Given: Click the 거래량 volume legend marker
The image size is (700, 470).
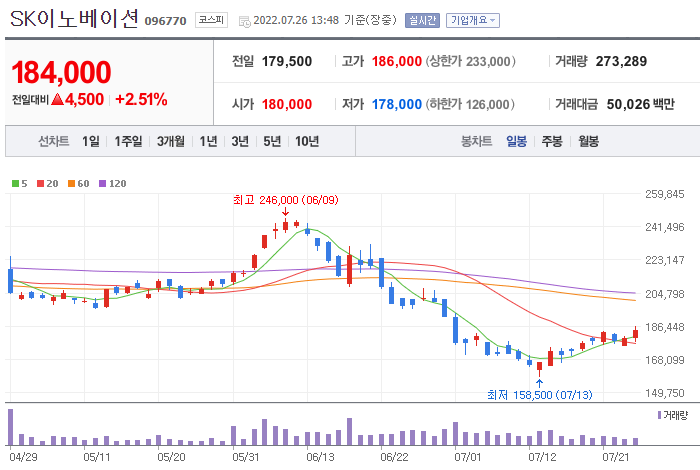Looking at the screenshot, I should (659, 415).
